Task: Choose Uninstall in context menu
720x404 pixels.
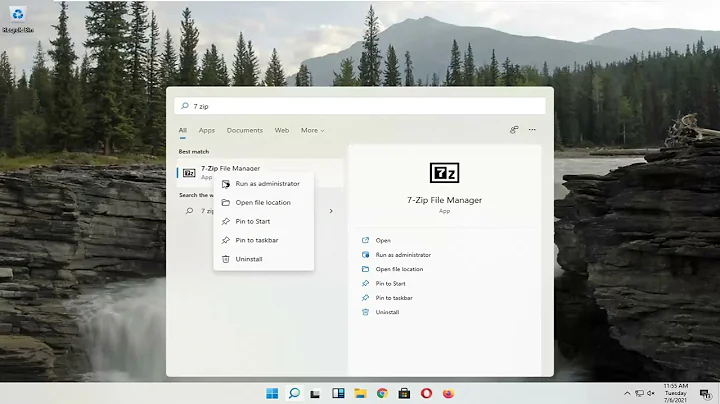Action: click(264, 259)
